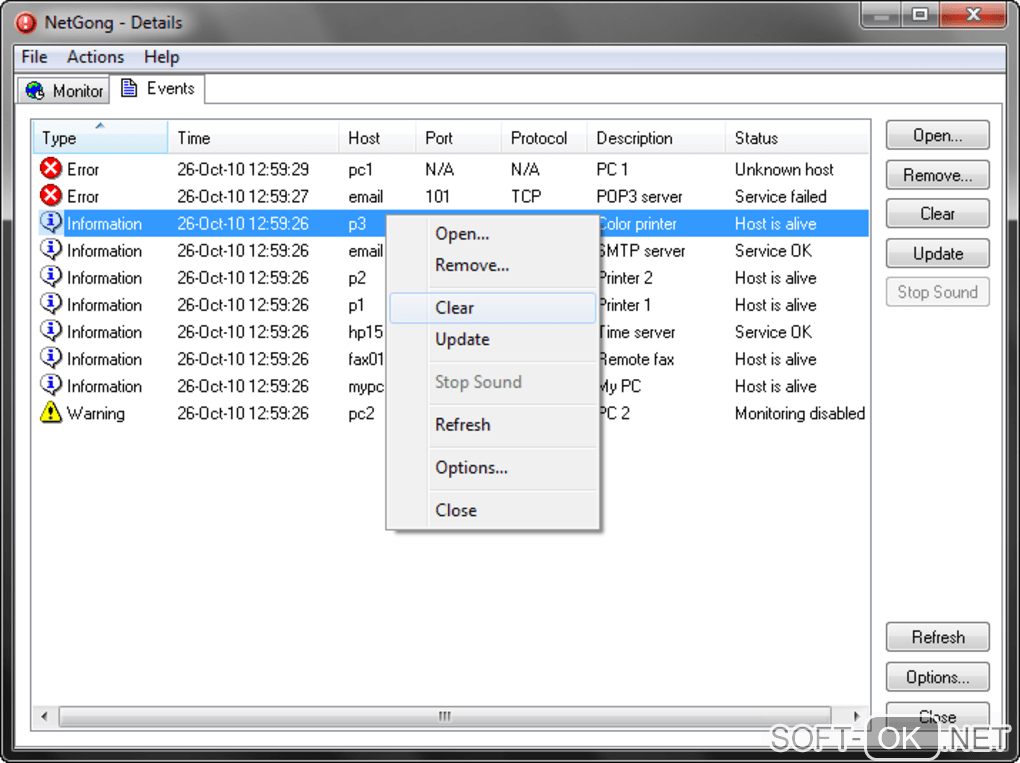This screenshot has width=1020, height=763.
Task: Click the Refresh button on right panel
Action: point(937,637)
